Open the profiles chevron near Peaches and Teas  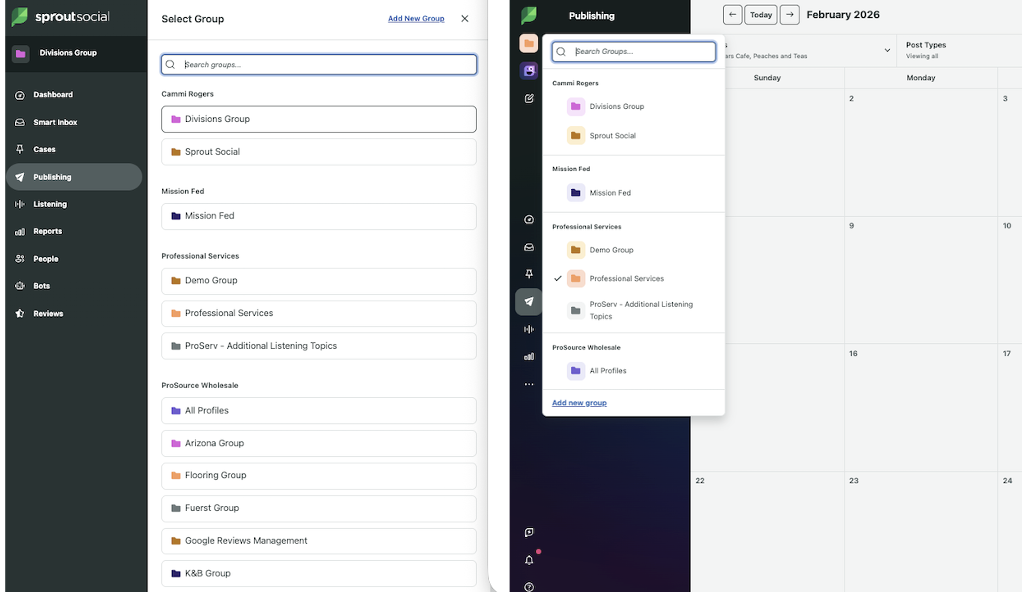[x=887, y=49]
